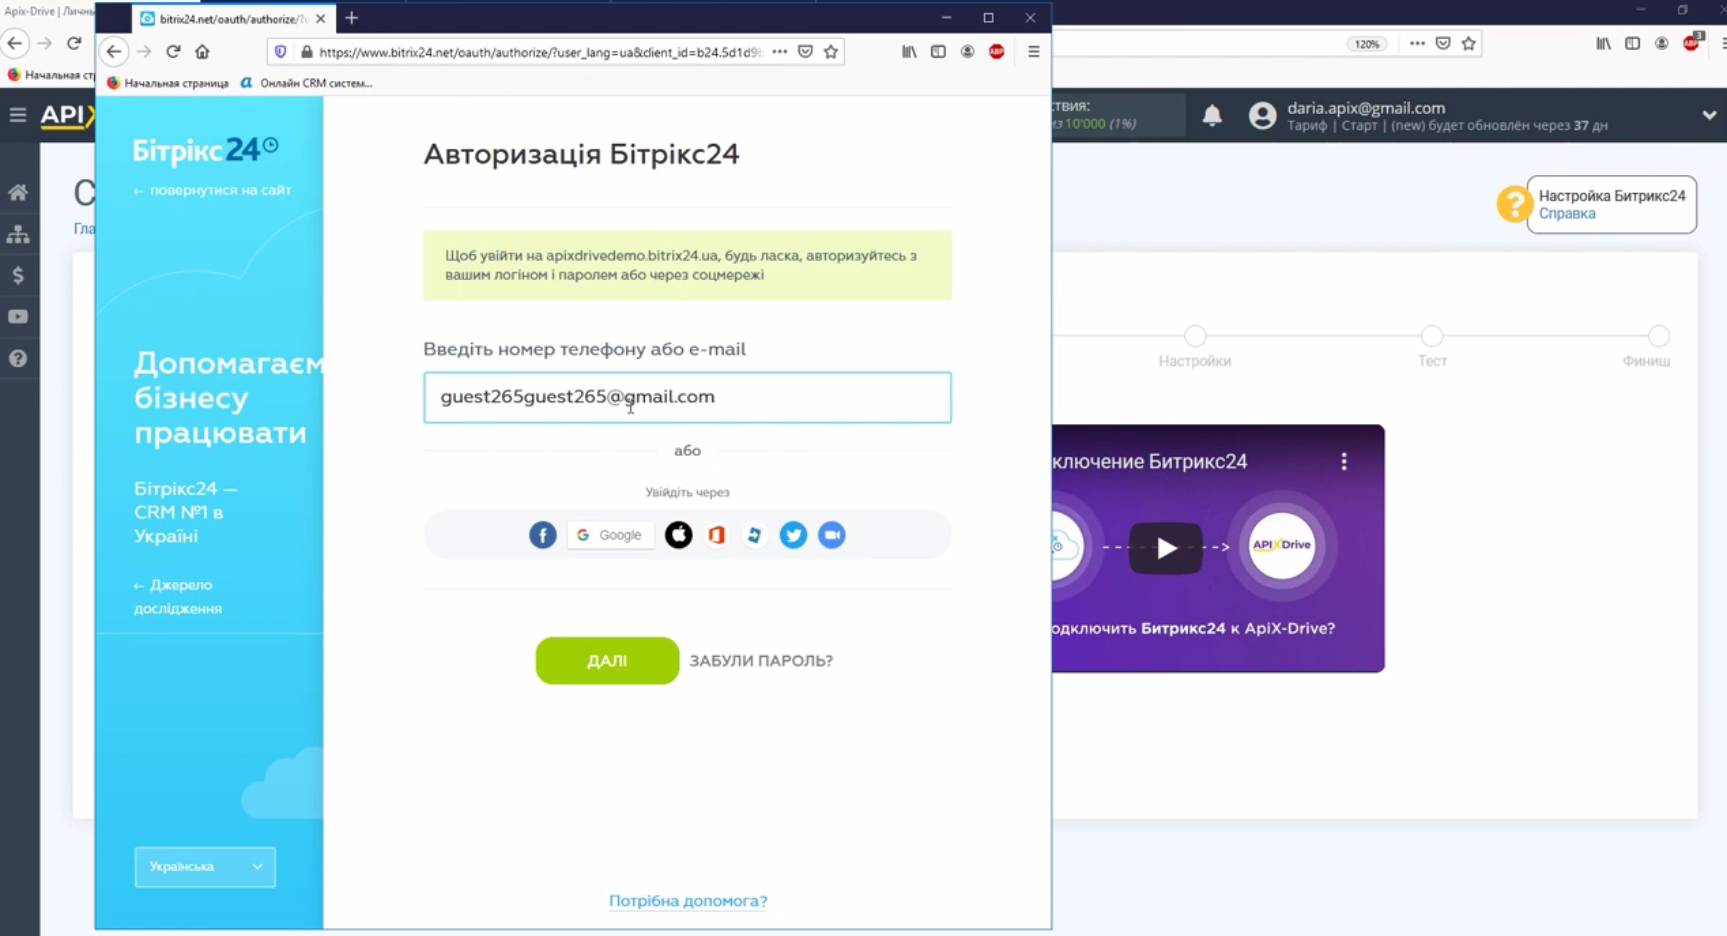Click the 120% zoom indicator in background browser
This screenshot has width=1727, height=936.
(x=1366, y=44)
